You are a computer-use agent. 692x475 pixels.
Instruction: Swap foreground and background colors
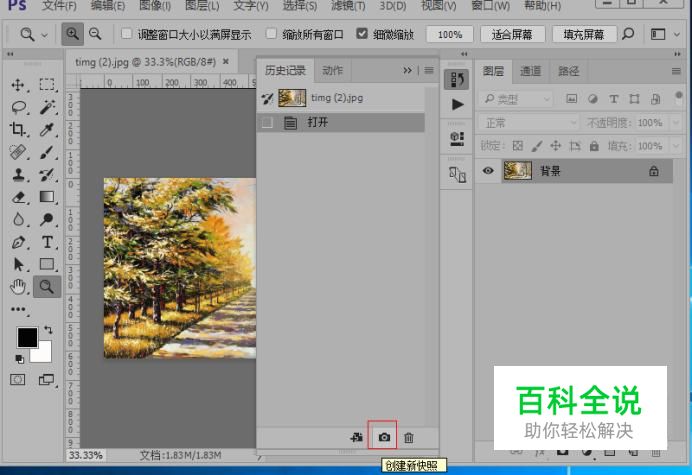(48, 330)
